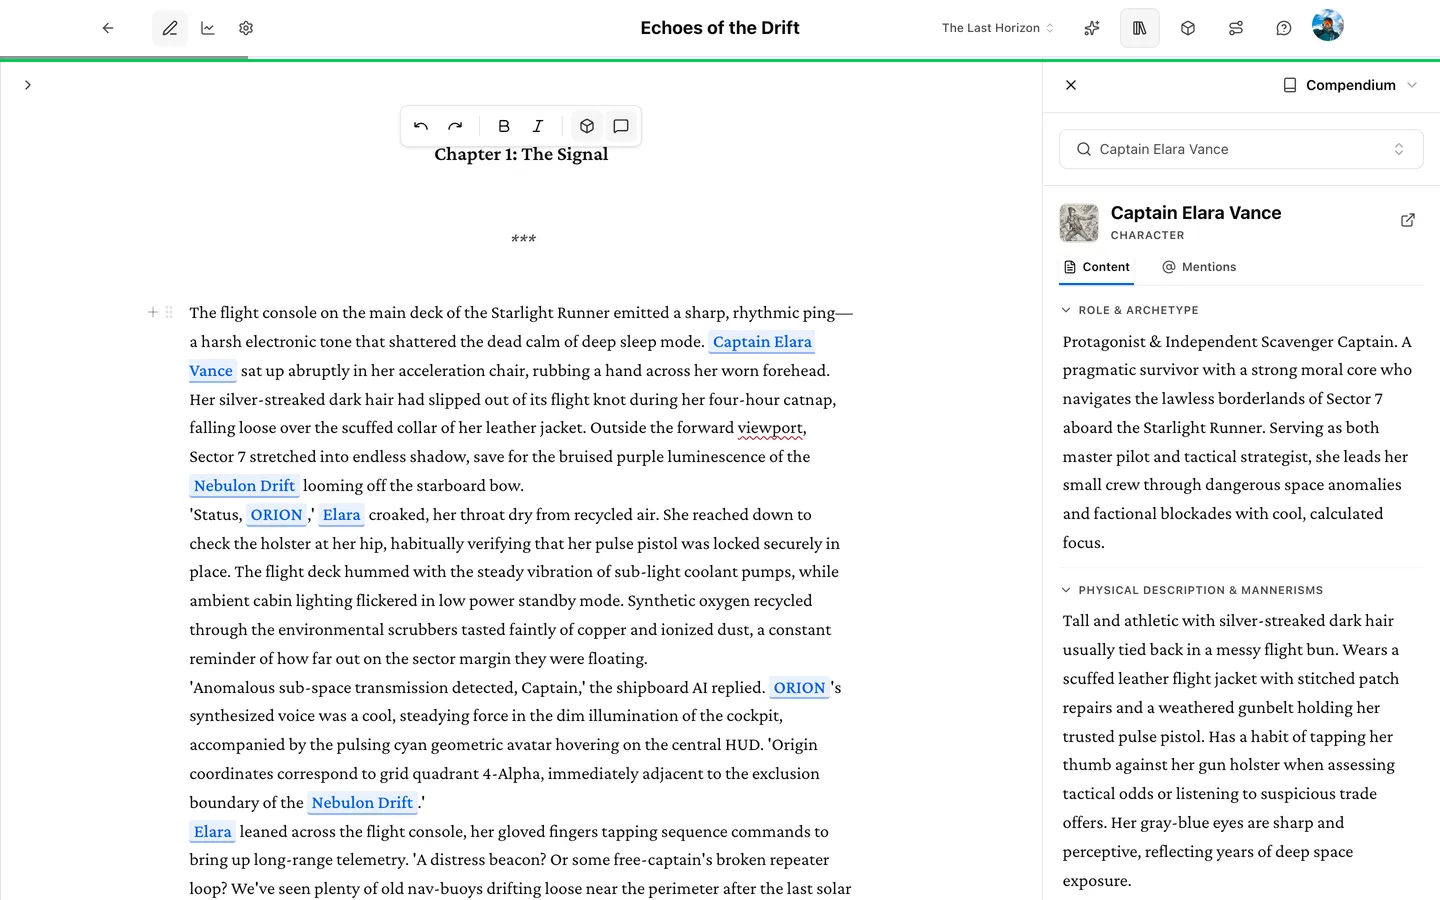Expand the left sidebar chevron
Image resolution: width=1440 pixels, height=900 pixels.
click(28, 85)
